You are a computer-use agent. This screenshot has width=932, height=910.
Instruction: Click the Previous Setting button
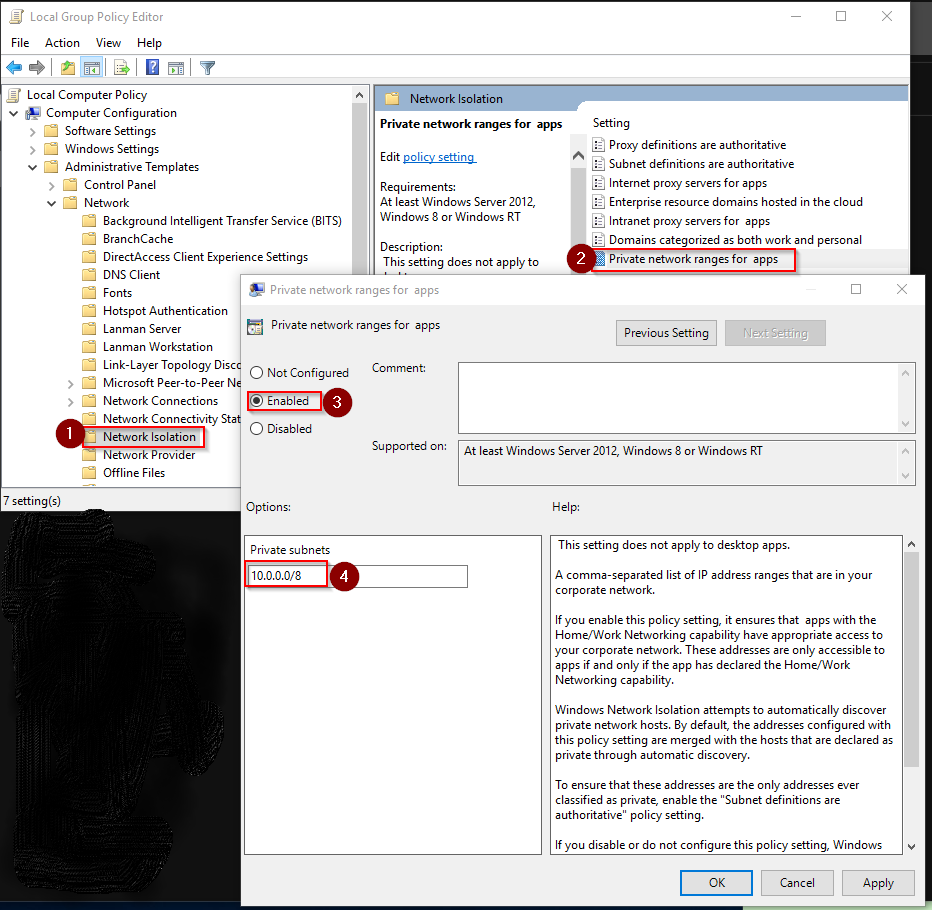(x=666, y=333)
